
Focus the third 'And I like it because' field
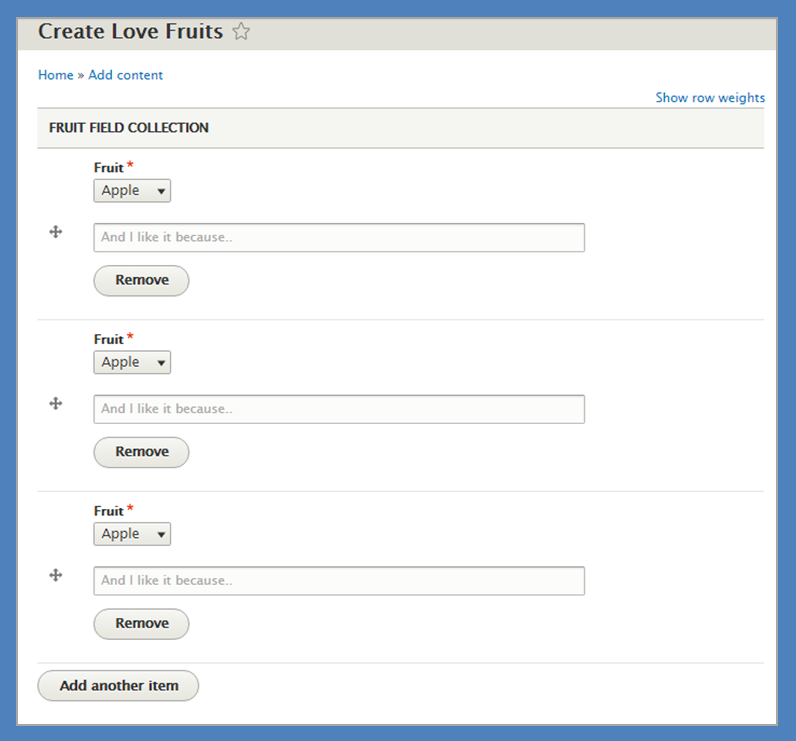pos(339,581)
